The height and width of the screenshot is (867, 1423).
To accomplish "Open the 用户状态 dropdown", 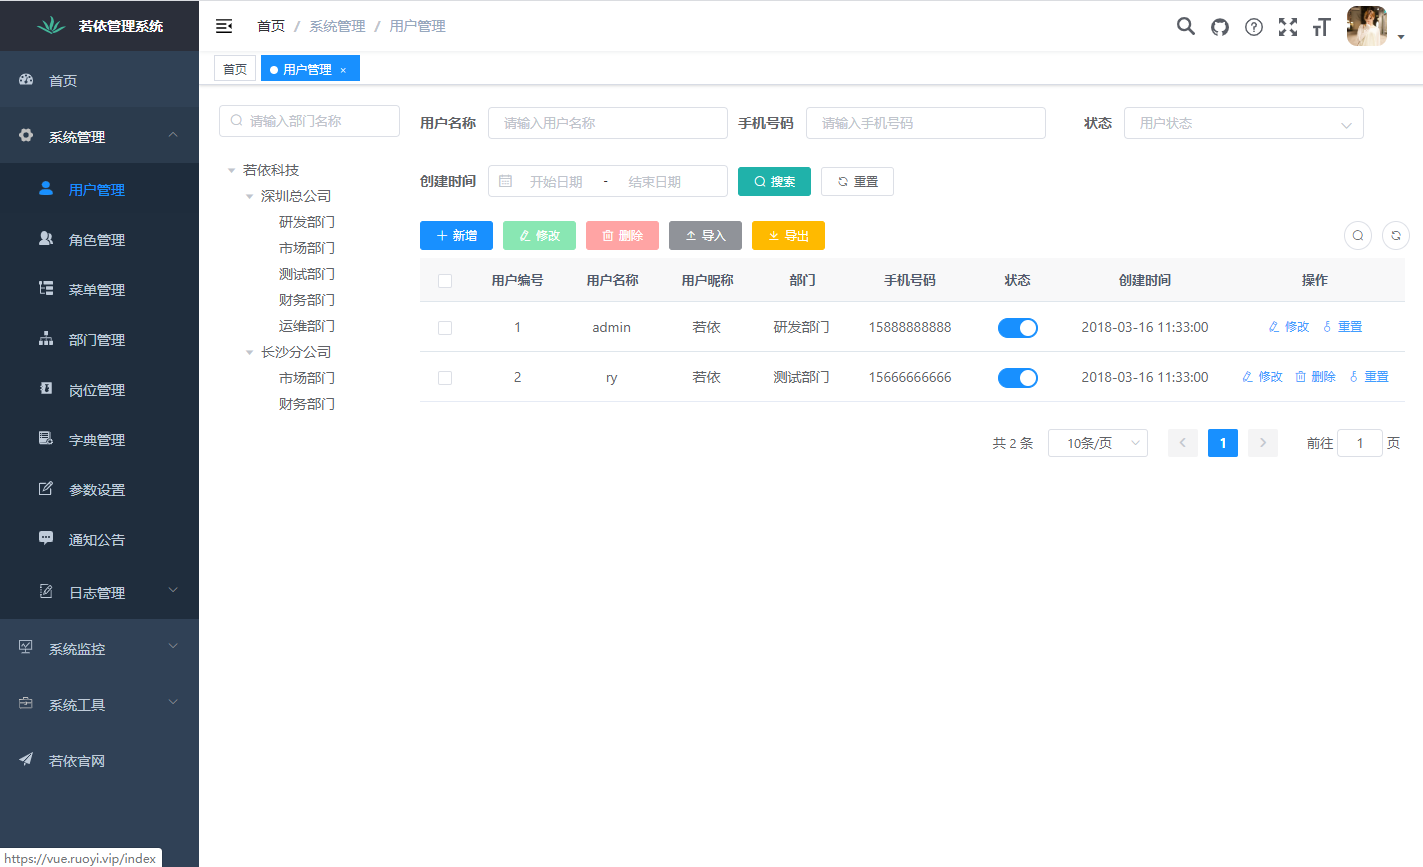I will click(x=1244, y=123).
